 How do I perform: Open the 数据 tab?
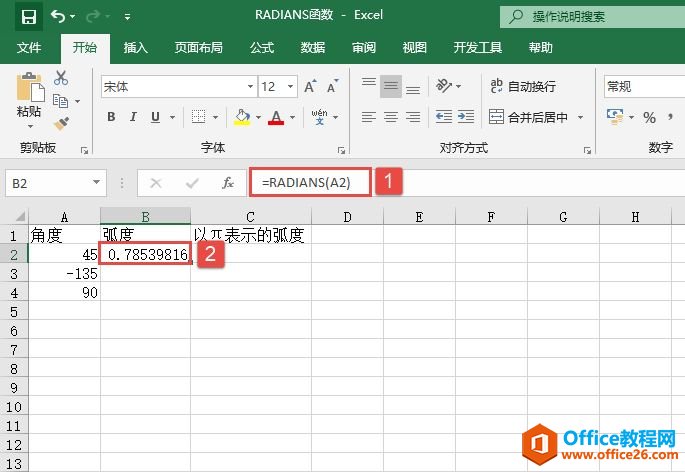coord(313,47)
